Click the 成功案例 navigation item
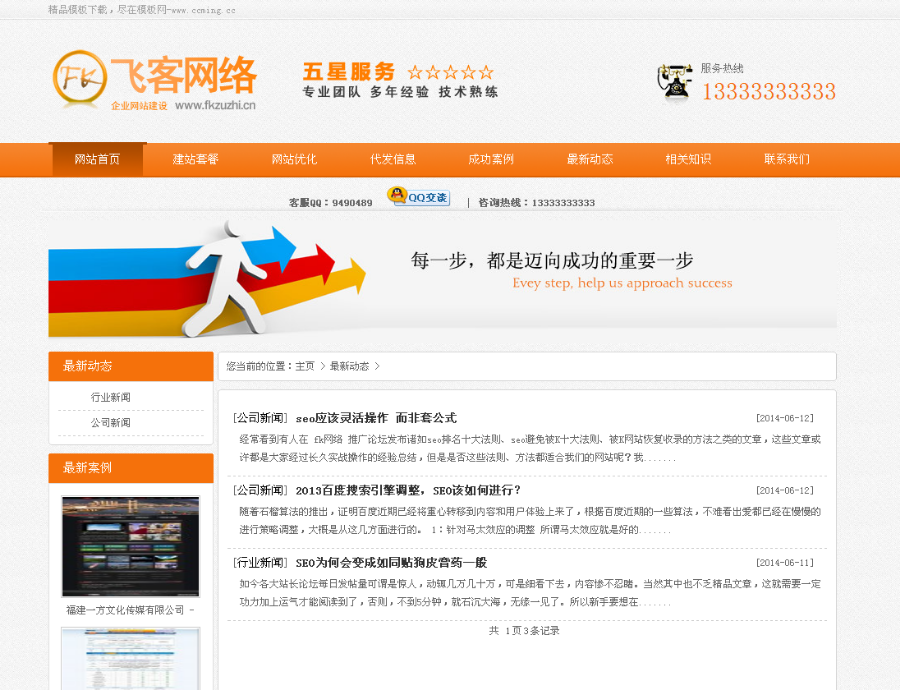This screenshot has width=900, height=690. click(x=490, y=159)
